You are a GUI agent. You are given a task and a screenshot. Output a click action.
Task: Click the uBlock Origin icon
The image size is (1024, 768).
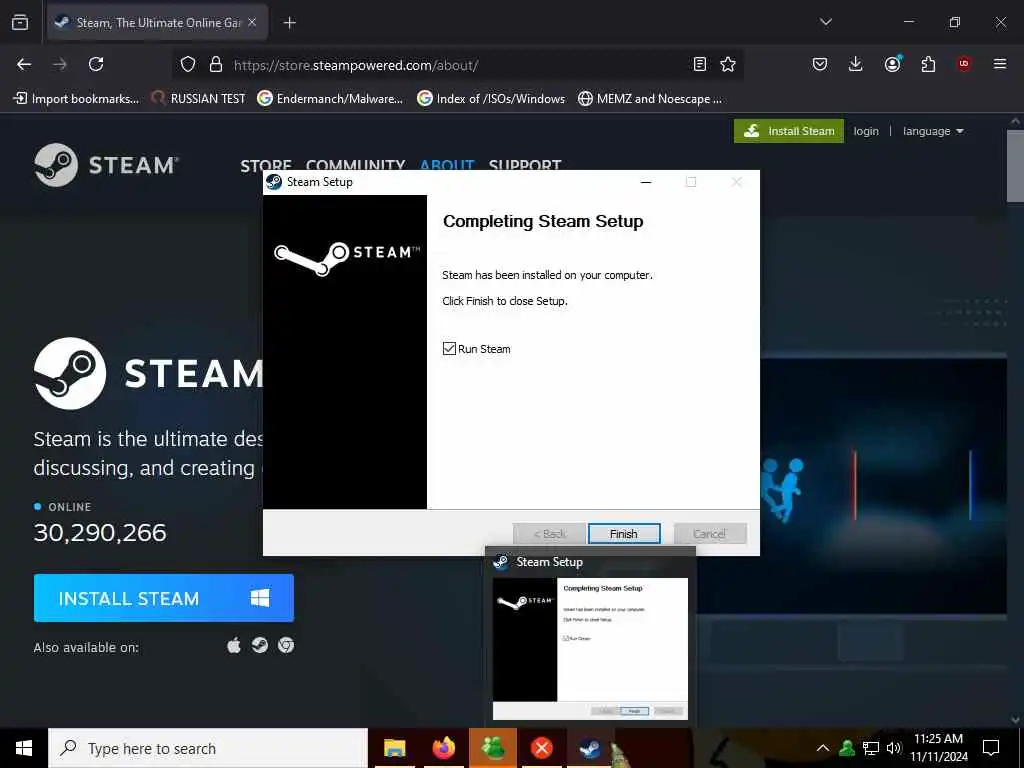964,63
